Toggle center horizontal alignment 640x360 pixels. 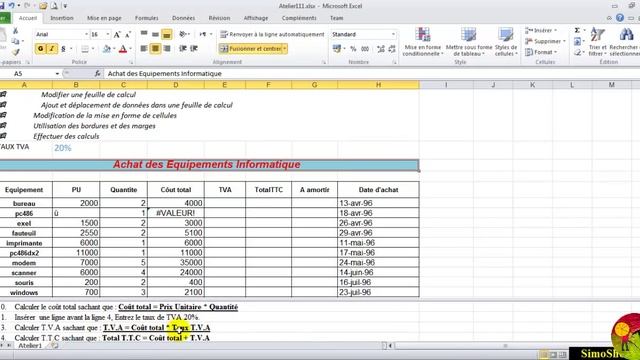[x=155, y=49]
